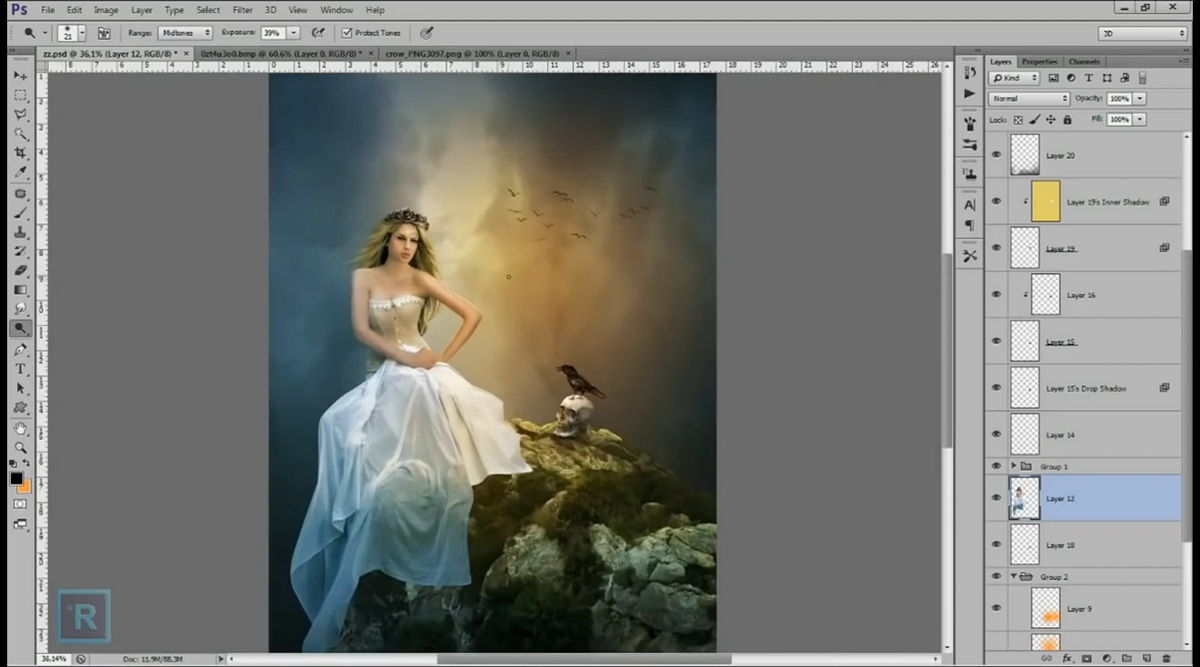Viewport: 1200px width, 667px height.
Task: Open the workspace 3D dropdown
Action: coord(1142,33)
